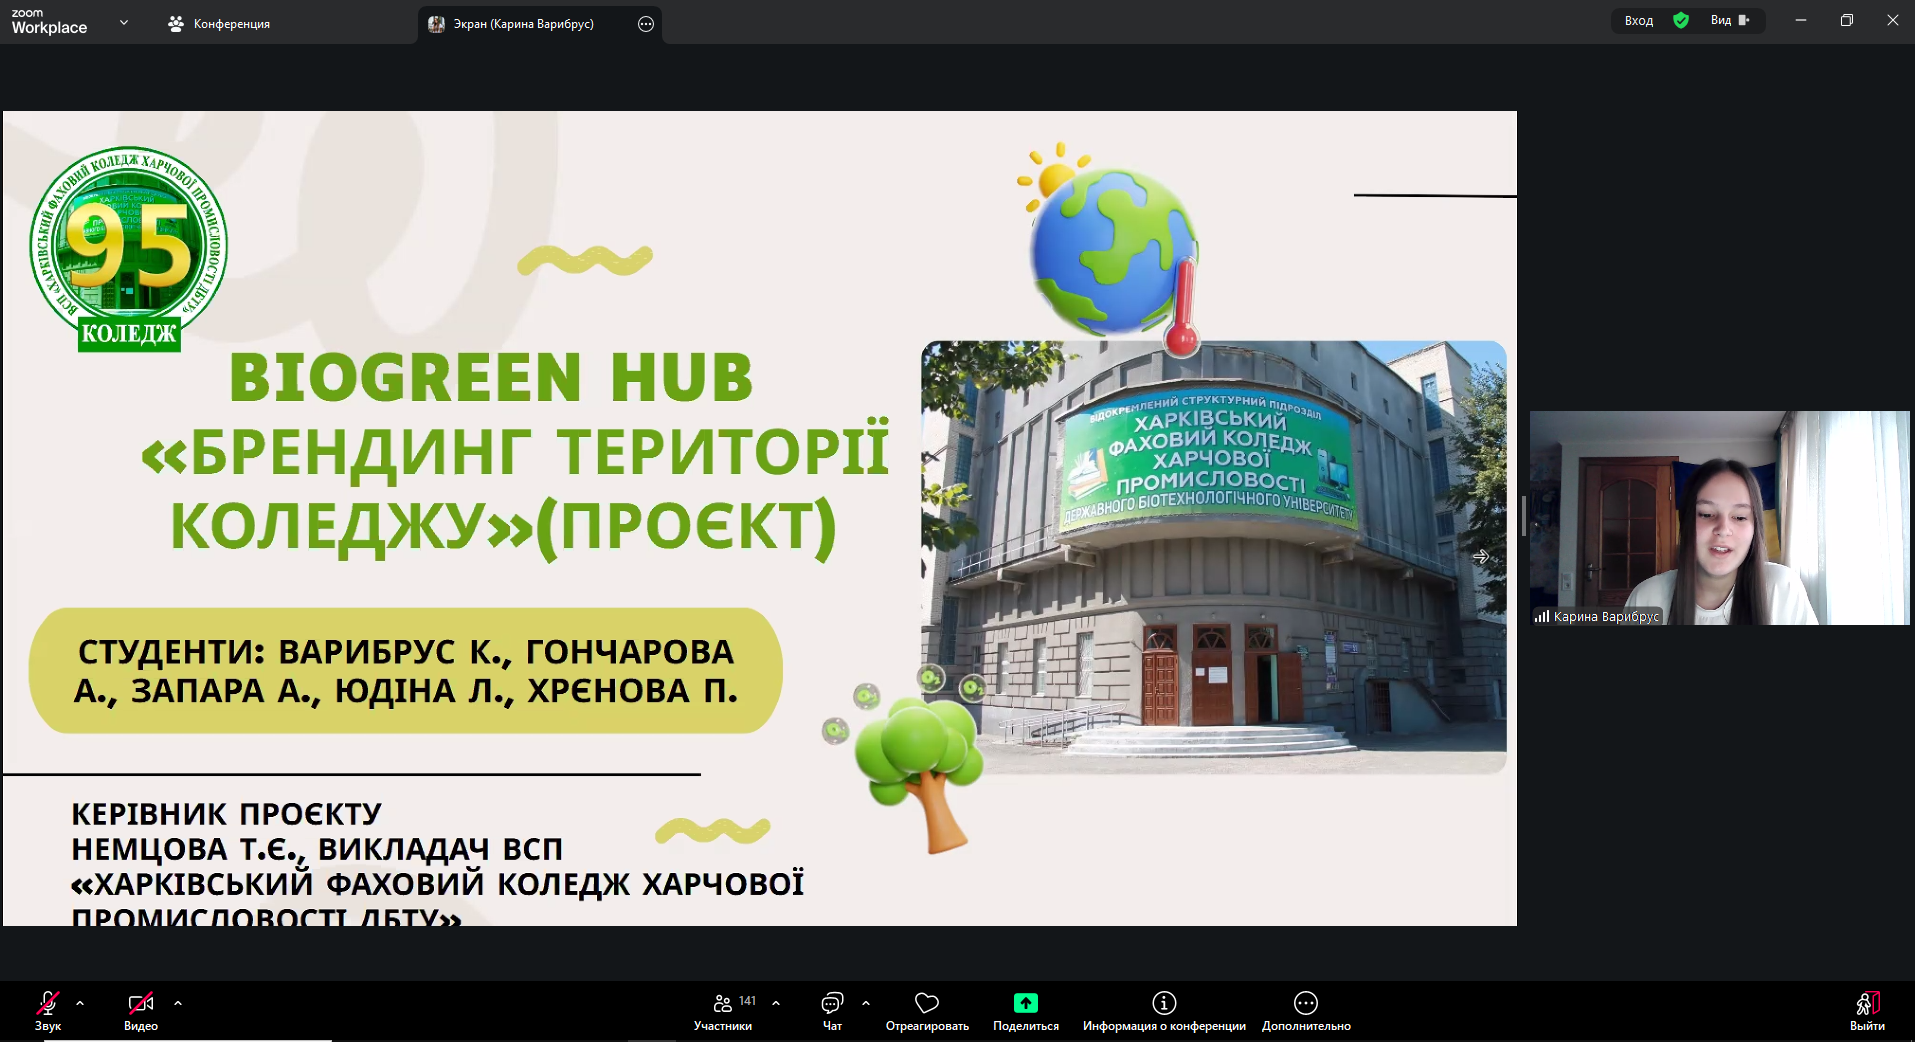Open the Вид view layout menu
The height and width of the screenshot is (1042, 1915).
1729,21
